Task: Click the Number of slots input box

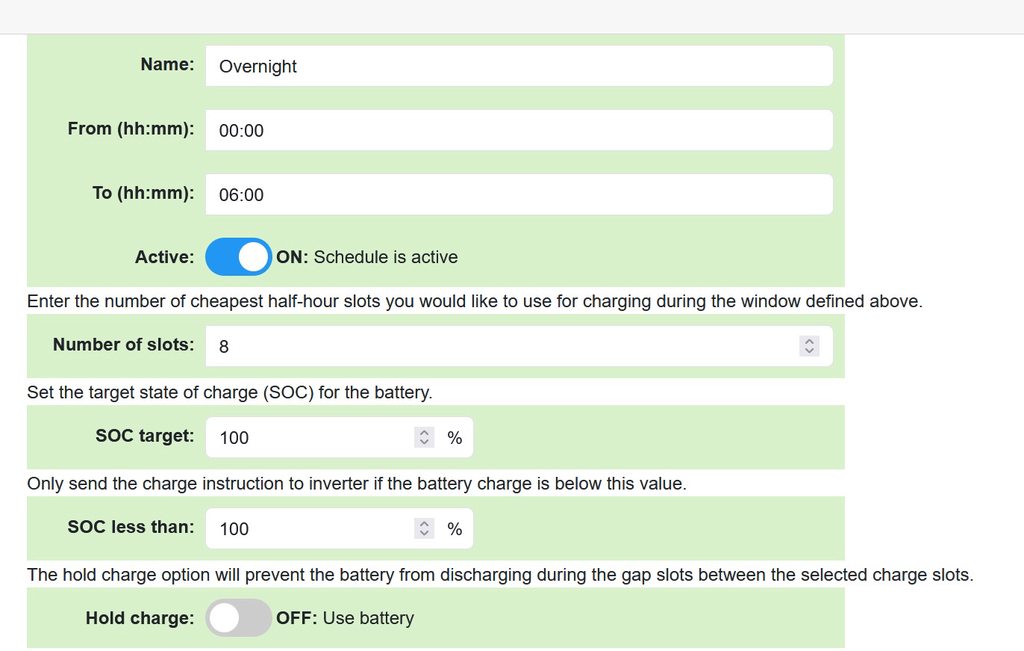Action: point(500,346)
